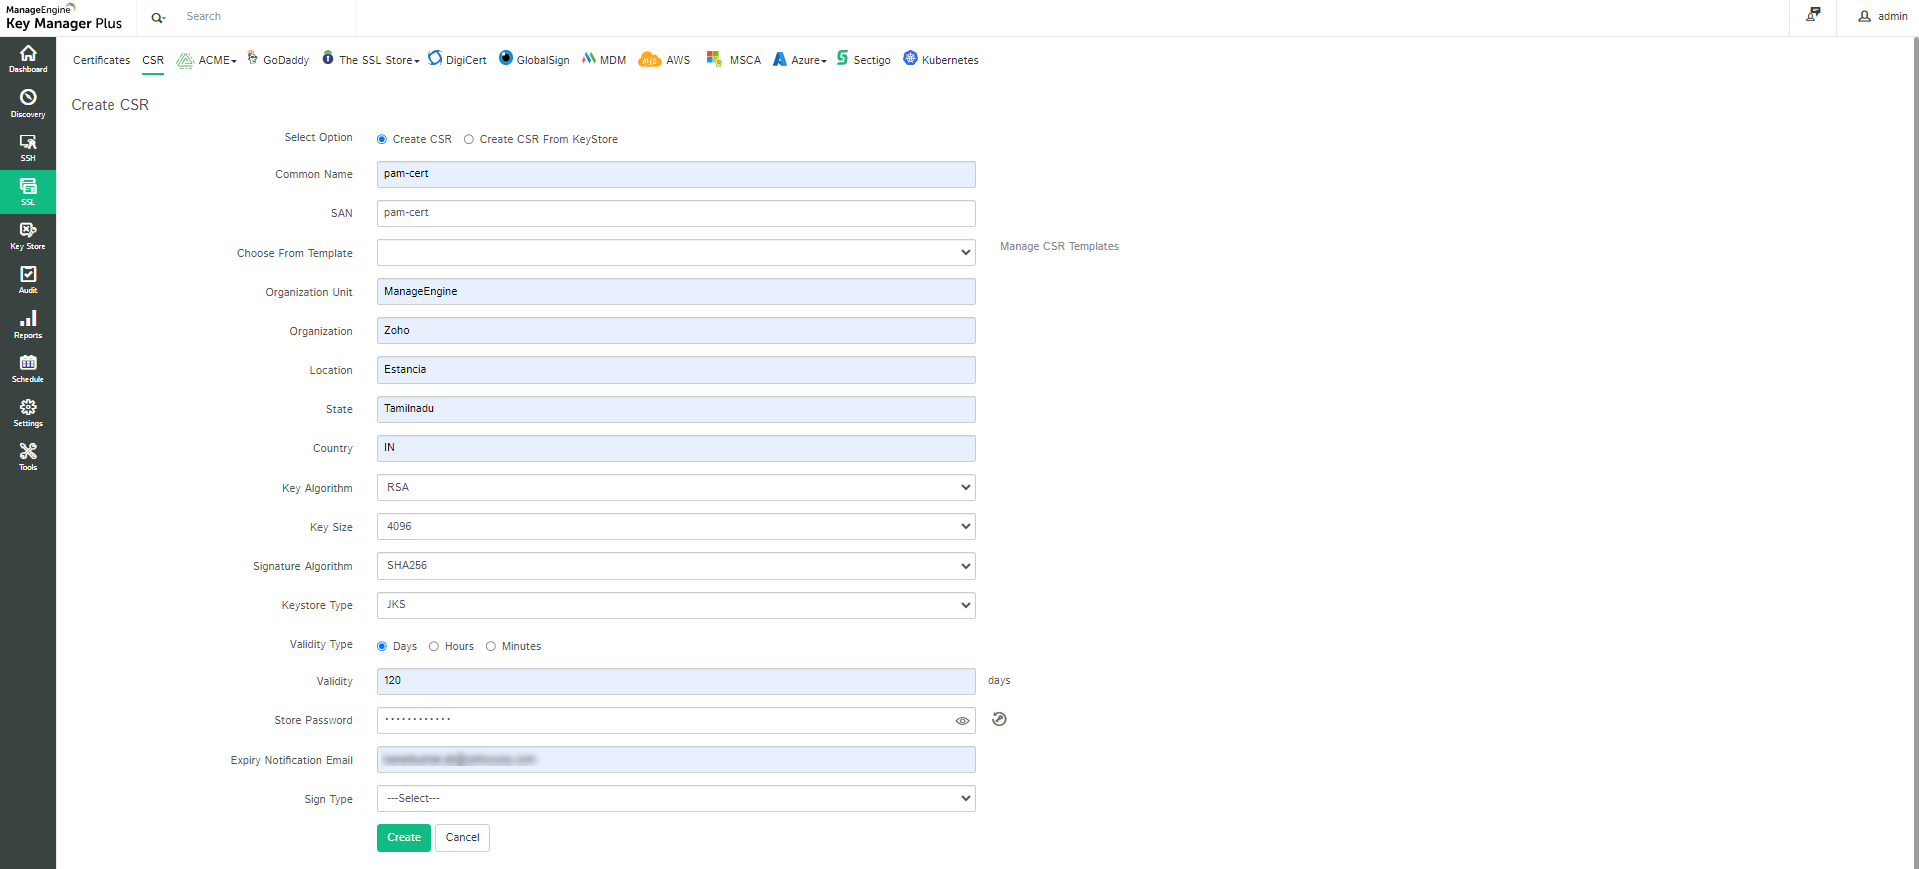Click the SAN input field
This screenshot has width=1919, height=869.
[676, 214]
